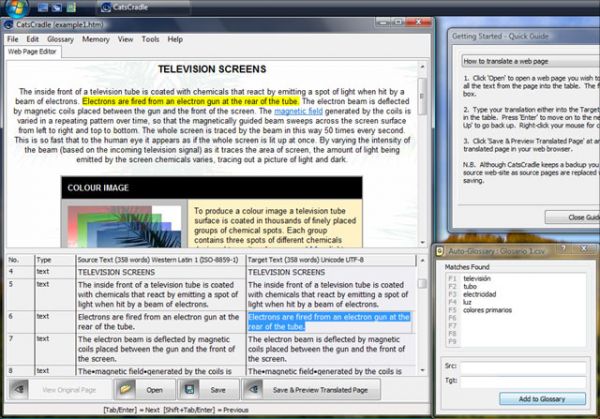Click the Close Guide button

[x=572, y=217]
